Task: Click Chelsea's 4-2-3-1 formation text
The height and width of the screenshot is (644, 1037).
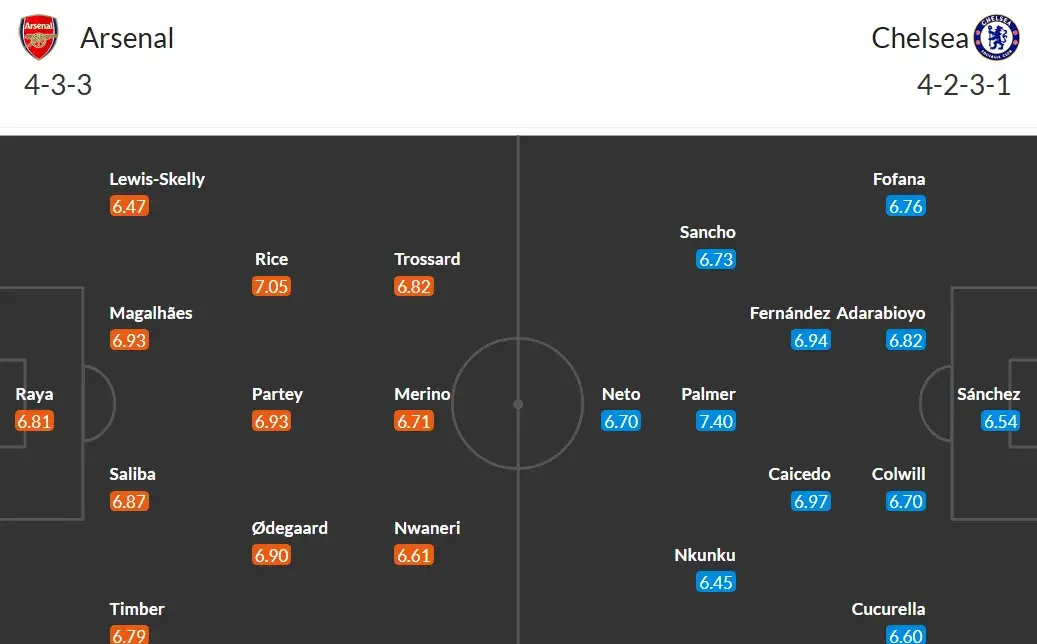Action: pyautogui.click(x=964, y=85)
